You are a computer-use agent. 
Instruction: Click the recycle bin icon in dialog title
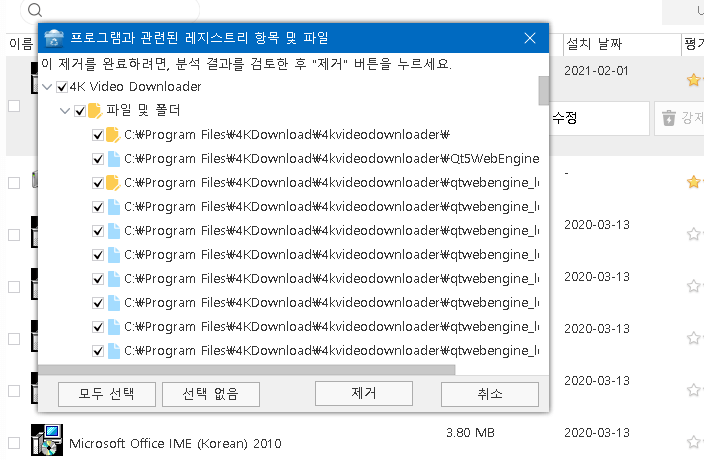54,38
